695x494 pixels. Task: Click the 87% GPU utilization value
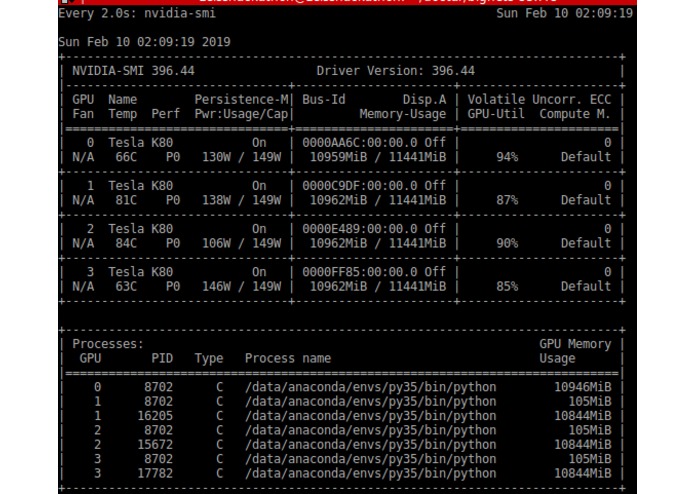(x=507, y=200)
